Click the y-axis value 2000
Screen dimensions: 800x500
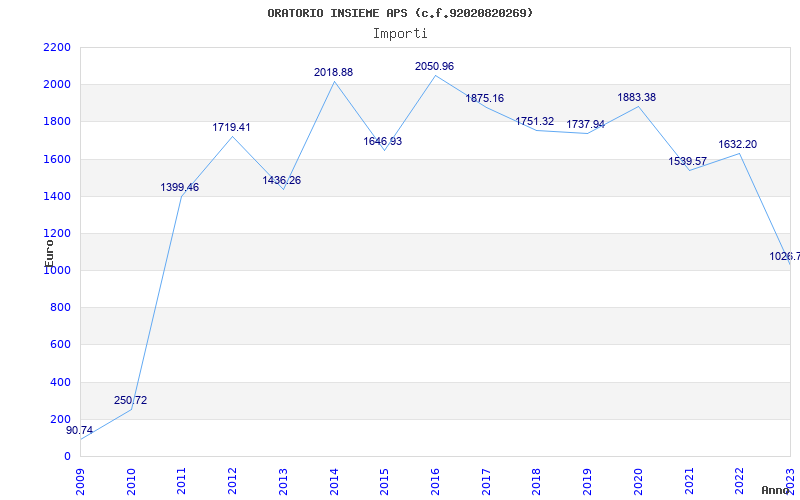coord(57,85)
